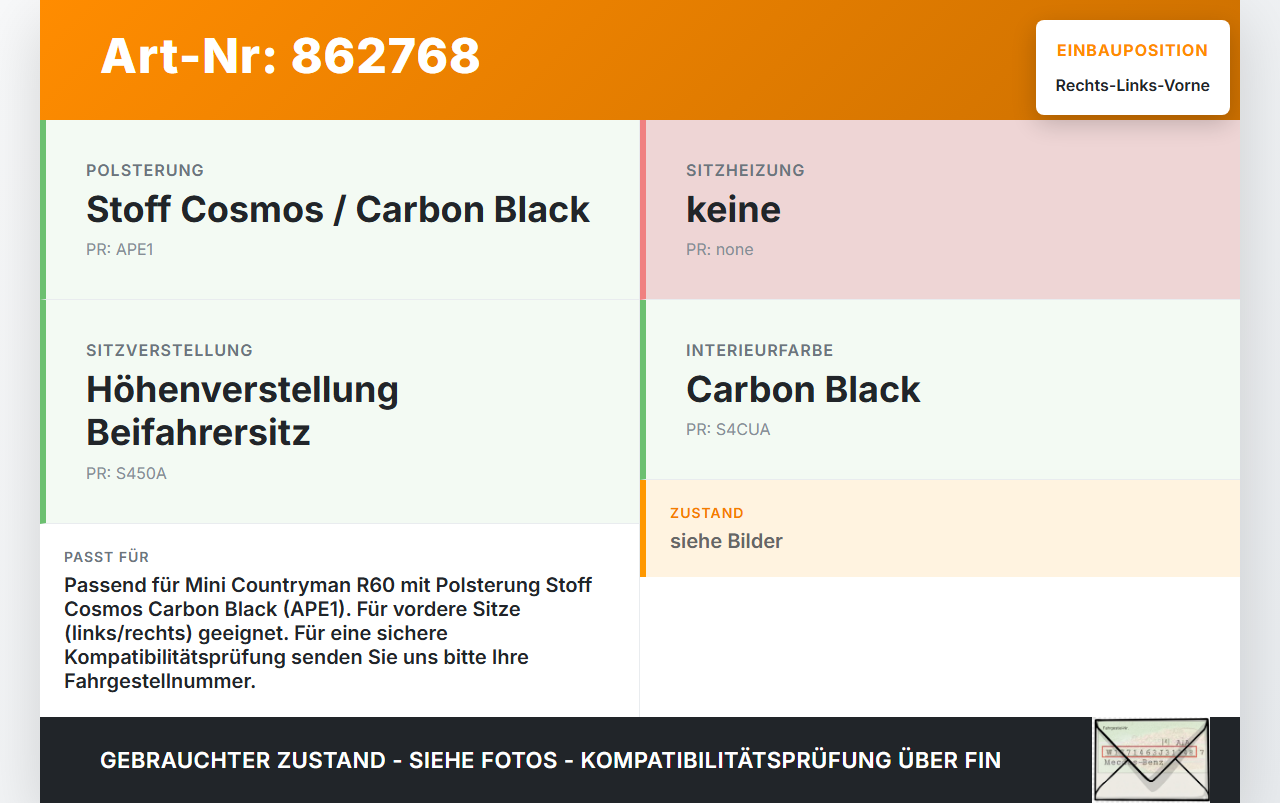Click Stoff Cosmos / Carbon Black title
Screen dimensions: 1280x803
tap(338, 209)
